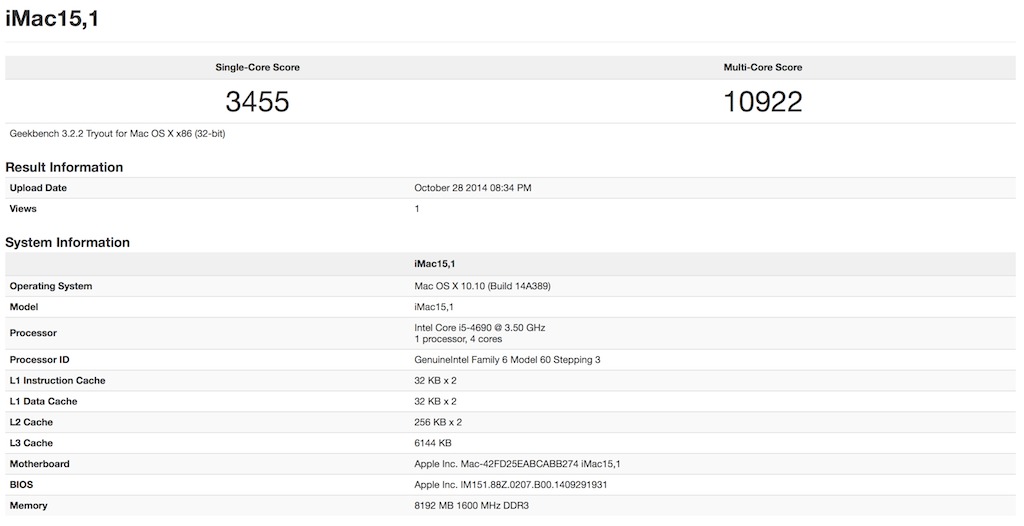
Task: Click the Model row label
Action: [25, 307]
